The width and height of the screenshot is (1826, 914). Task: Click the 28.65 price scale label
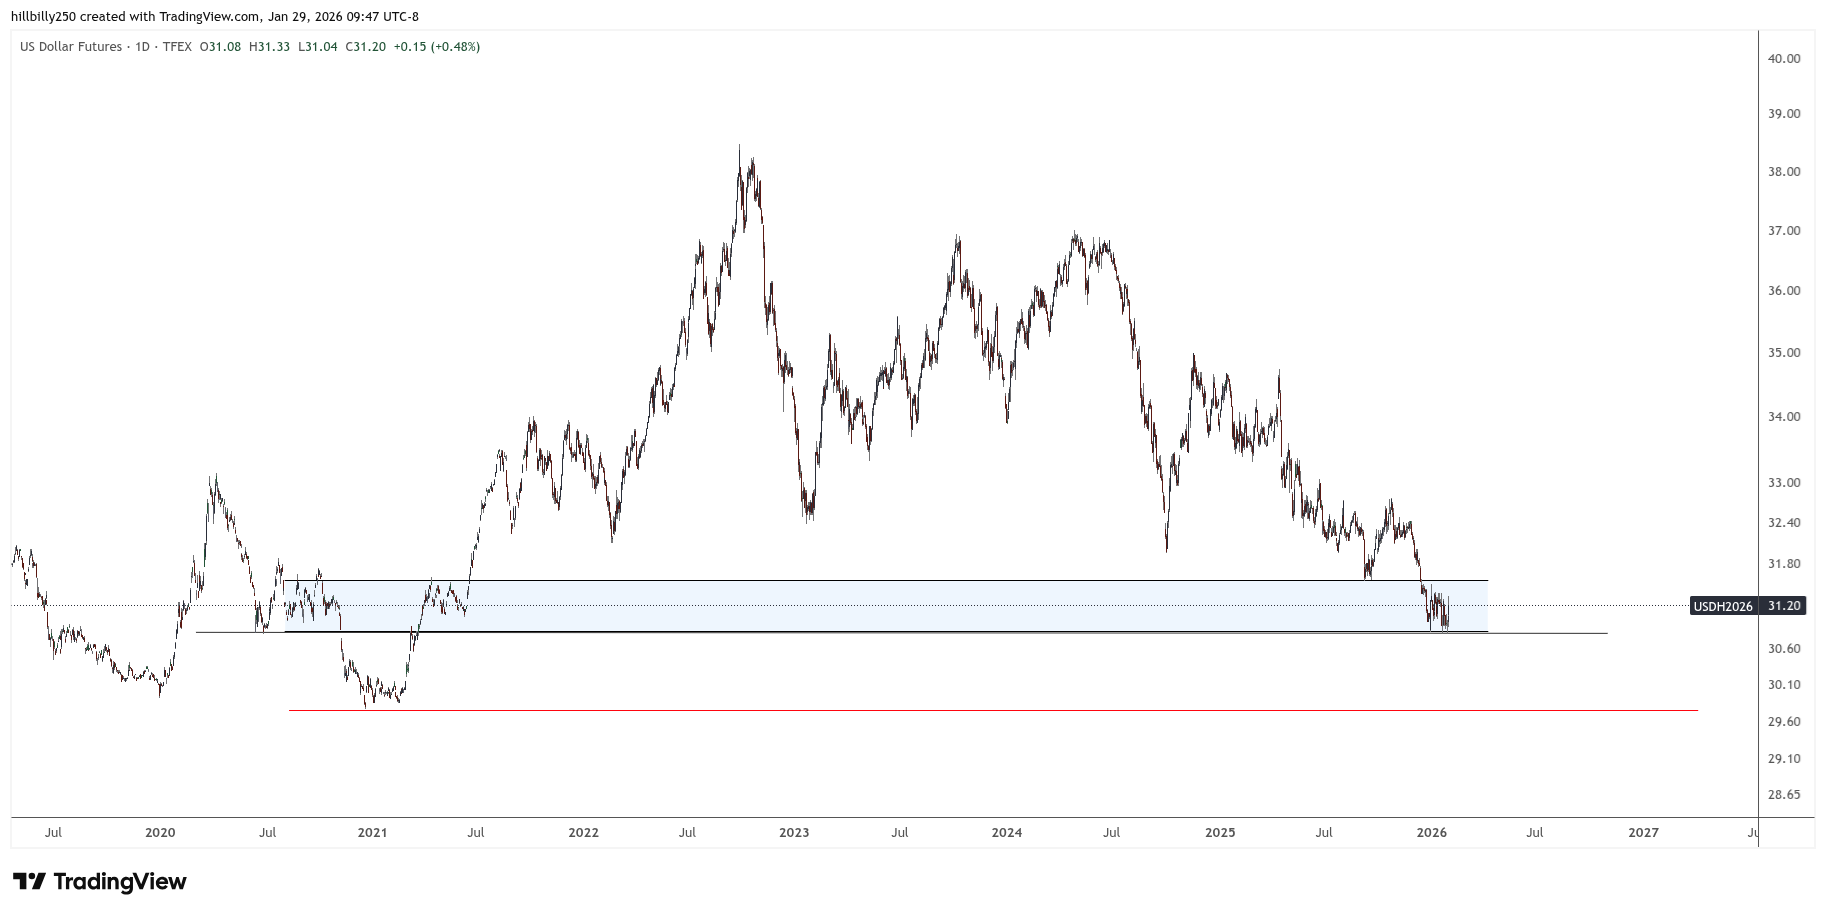[1784, 795]
